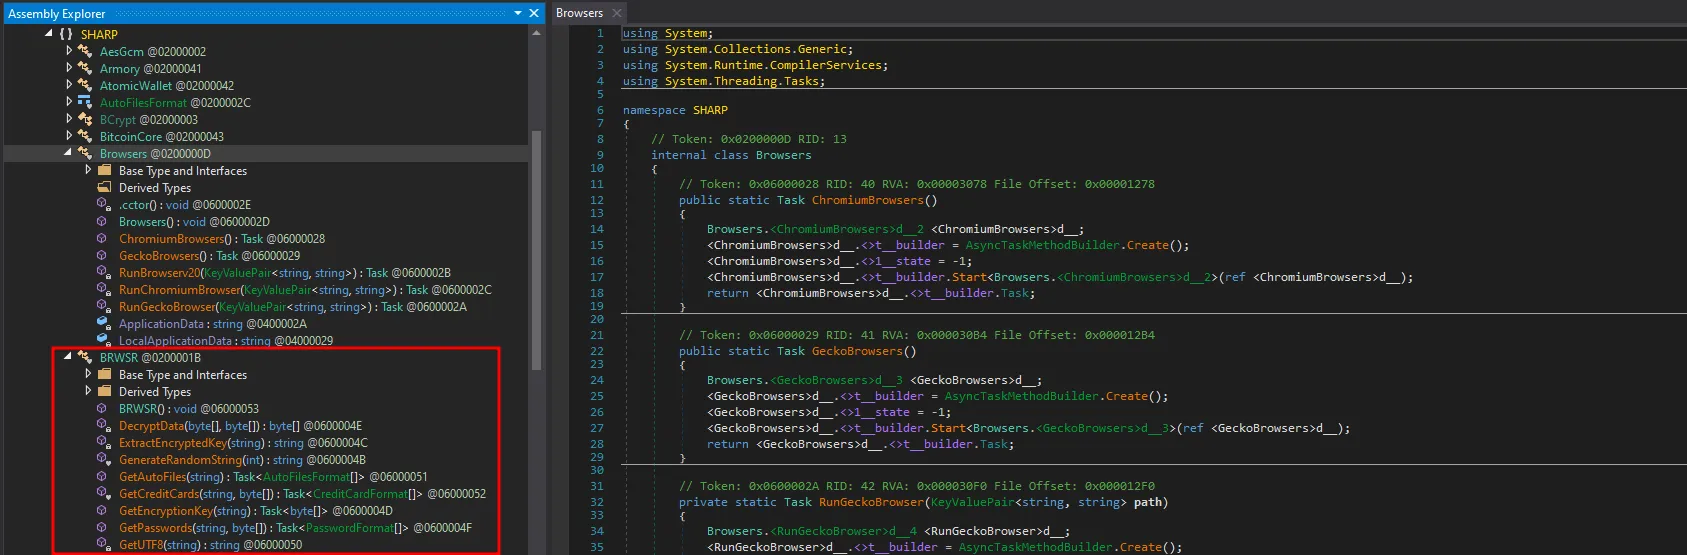This screenshot has height=555, width=1687.
Task: Collapse the BRWSR class node
Action: (68, 358)
